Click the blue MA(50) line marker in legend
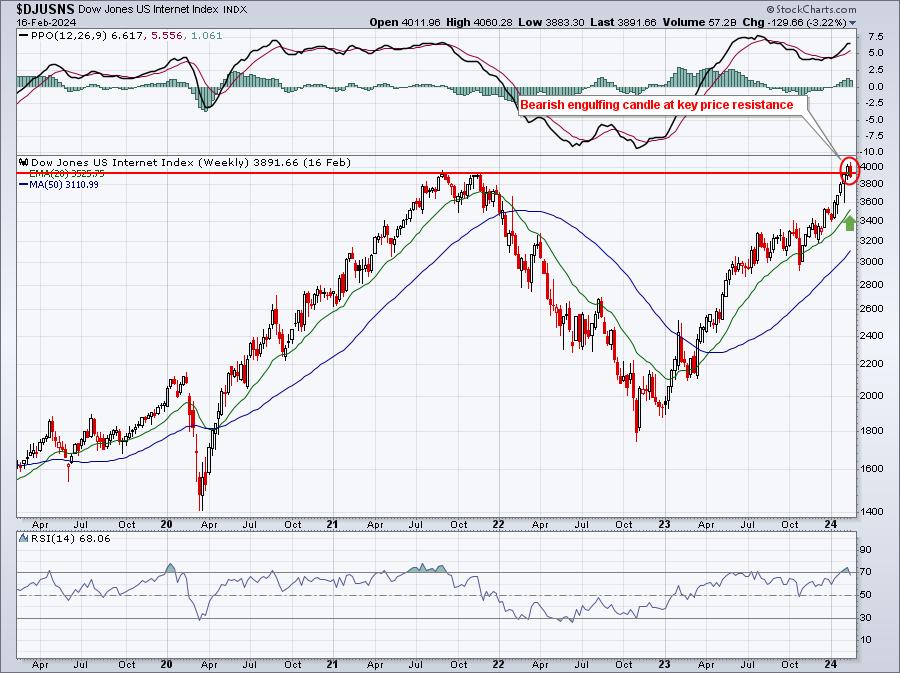The image size is (900, 673). click(24, 184)
